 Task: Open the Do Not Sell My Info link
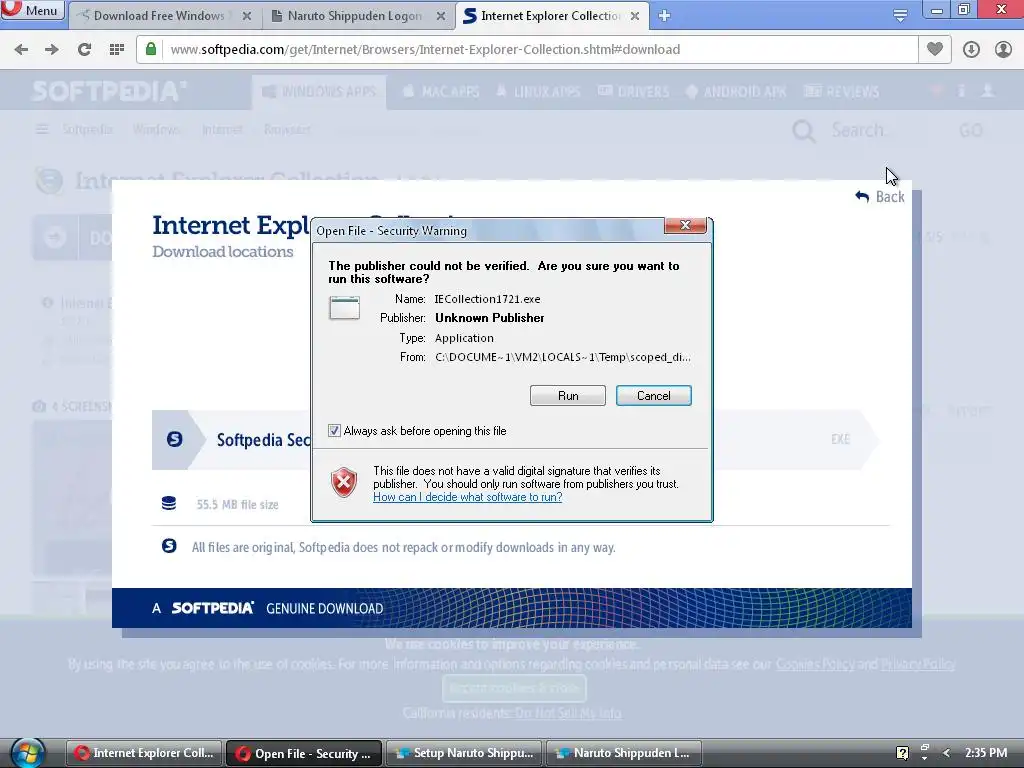(568, 712)
